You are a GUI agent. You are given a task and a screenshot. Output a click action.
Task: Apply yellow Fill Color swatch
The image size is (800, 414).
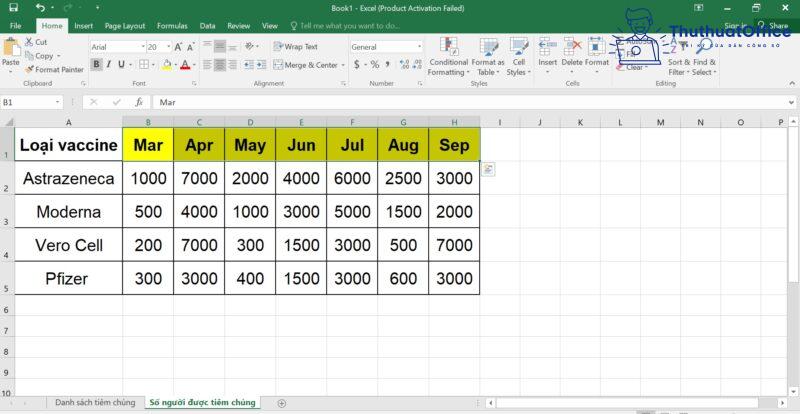point(166,65)
